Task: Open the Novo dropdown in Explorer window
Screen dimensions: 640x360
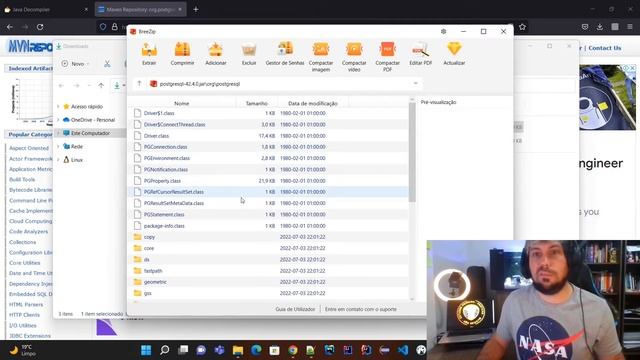Action: pyautogui.click(x=76, y=64)
